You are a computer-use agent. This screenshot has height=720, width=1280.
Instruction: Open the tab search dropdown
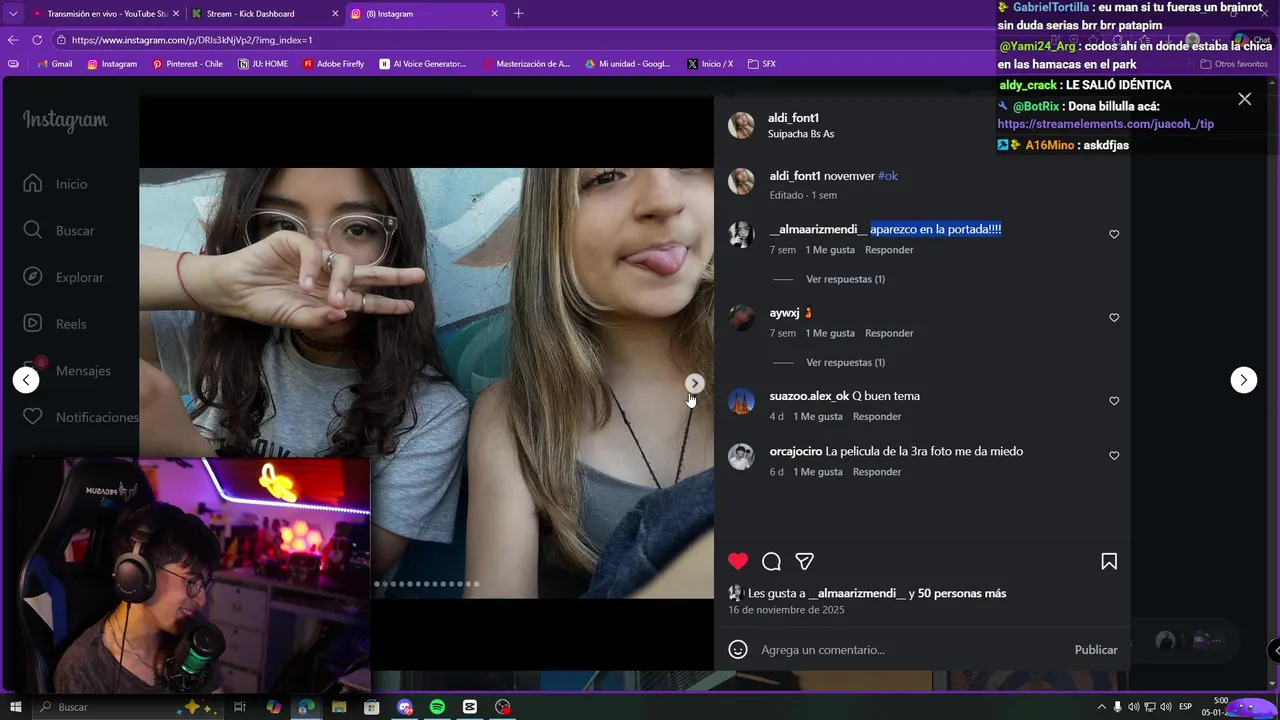(x=13, y=14)
